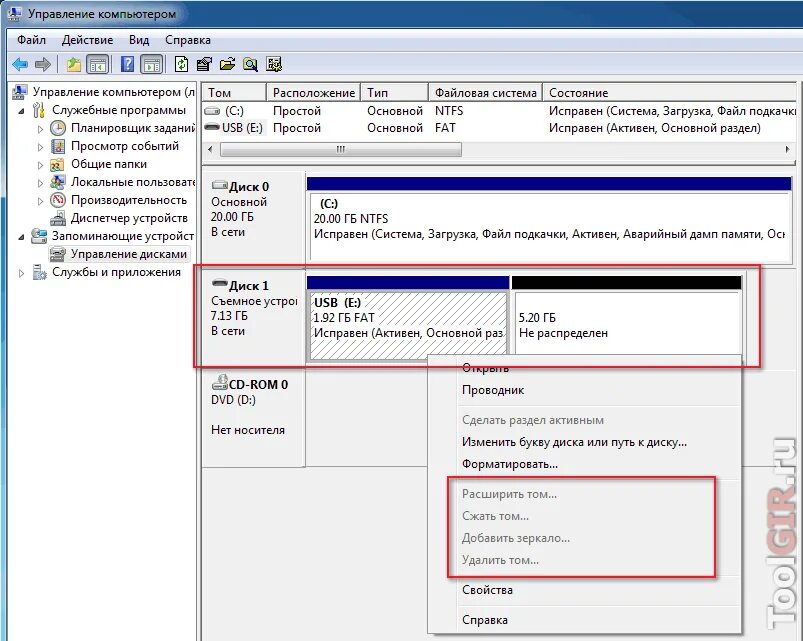Image resolution: width=803 pixels, height=641 pixels.
Task: Click the Службы и приложения icon
Action: coord(39,272)
